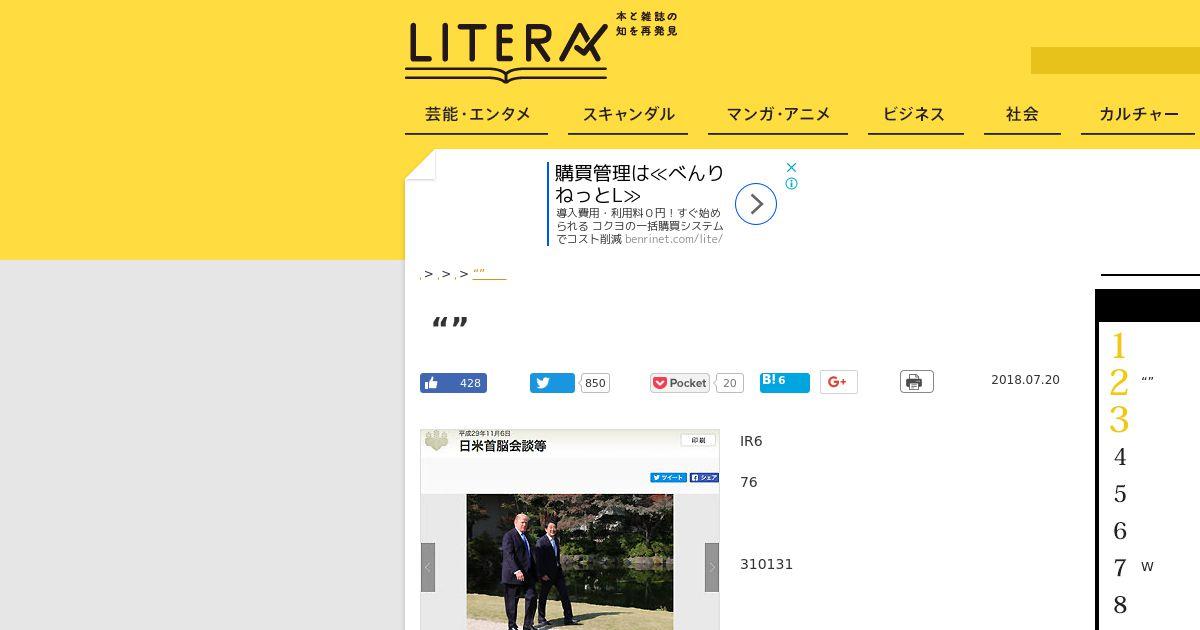
Task: Show previous photo with left arrow
Action: coord(428,567)
